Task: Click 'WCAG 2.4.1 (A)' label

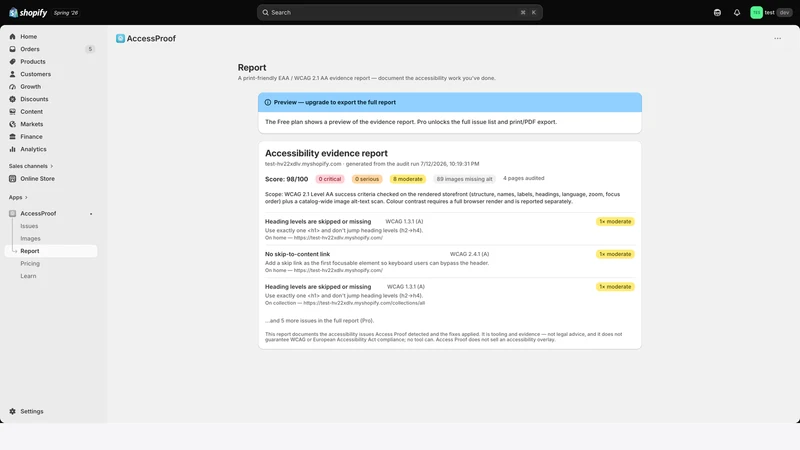Action: tap(469, 254)
